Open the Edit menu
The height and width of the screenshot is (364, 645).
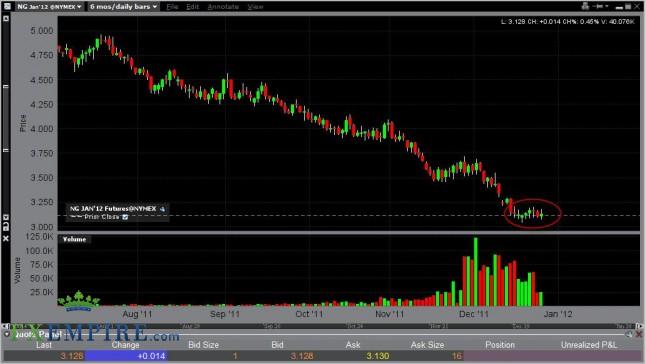[x=192, y=7]
